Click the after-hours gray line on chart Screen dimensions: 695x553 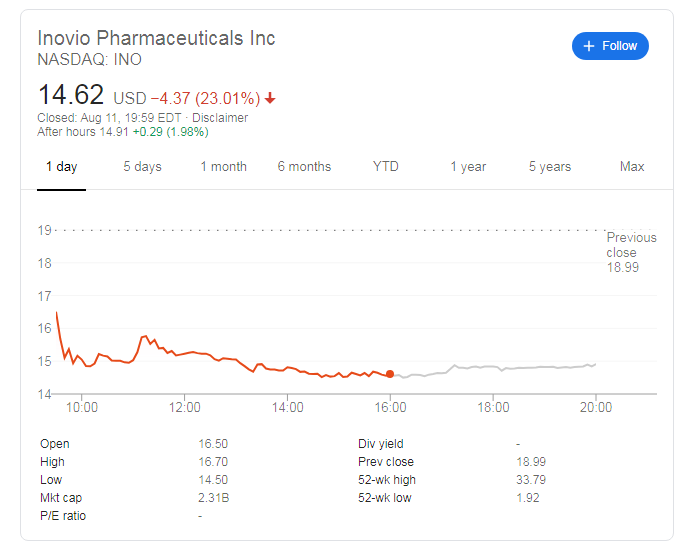click(x=492, y=367)
